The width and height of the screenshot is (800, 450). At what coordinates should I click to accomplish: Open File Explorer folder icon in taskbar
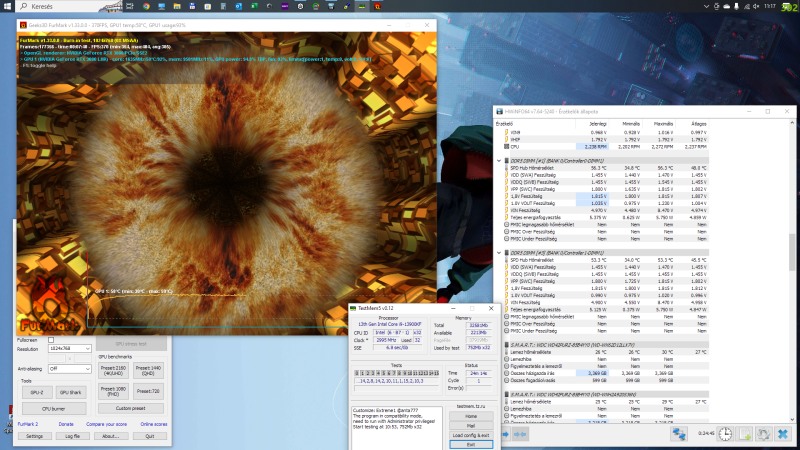(x=177, y=6)
